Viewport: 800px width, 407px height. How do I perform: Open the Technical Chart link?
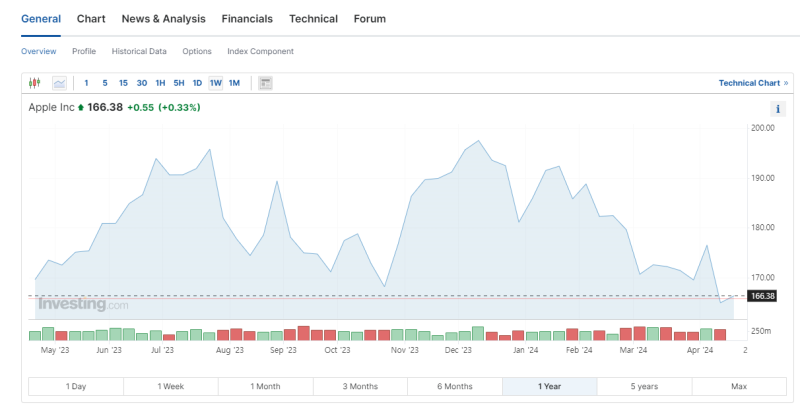[753, 83]
